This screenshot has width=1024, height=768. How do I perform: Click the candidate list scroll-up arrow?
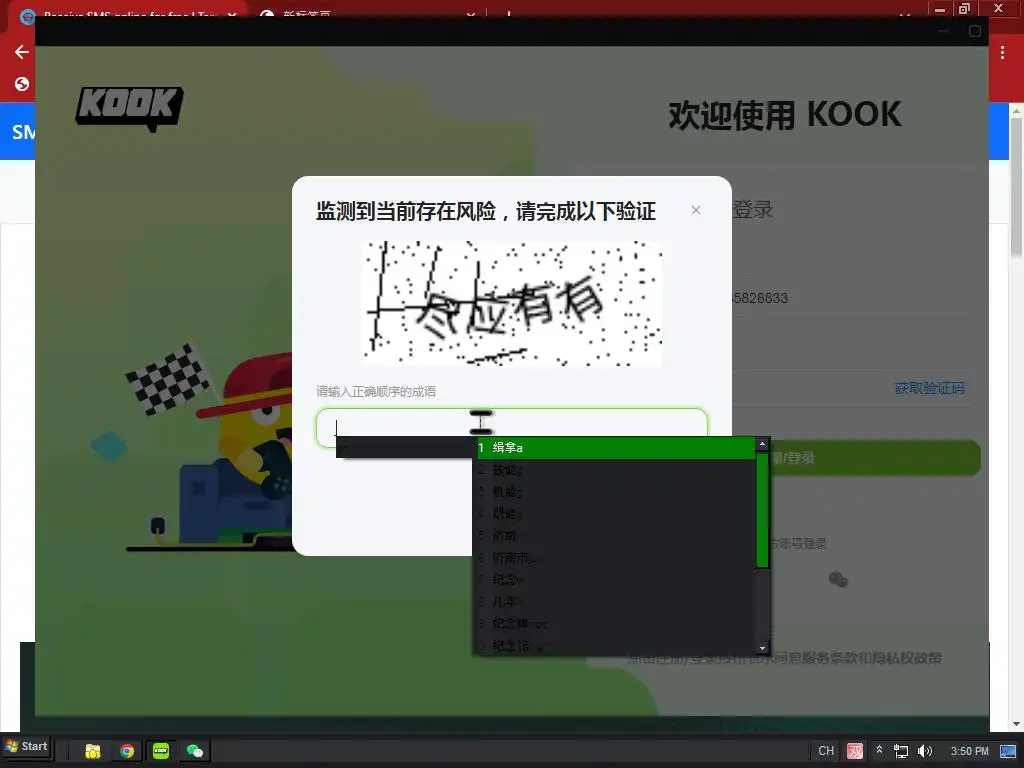762,444
